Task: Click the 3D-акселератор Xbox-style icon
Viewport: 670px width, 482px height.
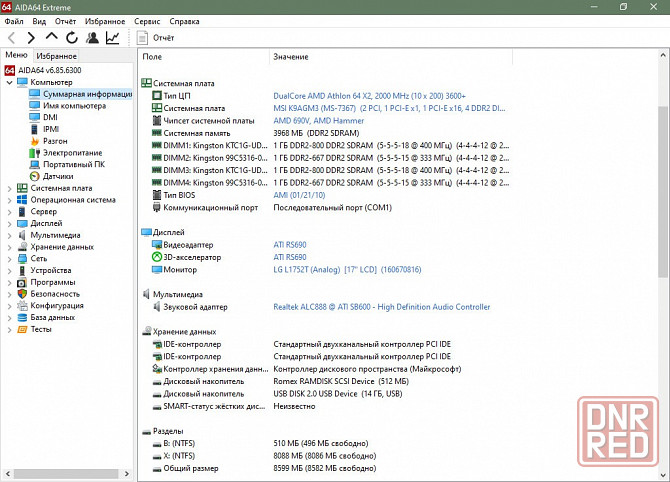Action: coord(157,257)
